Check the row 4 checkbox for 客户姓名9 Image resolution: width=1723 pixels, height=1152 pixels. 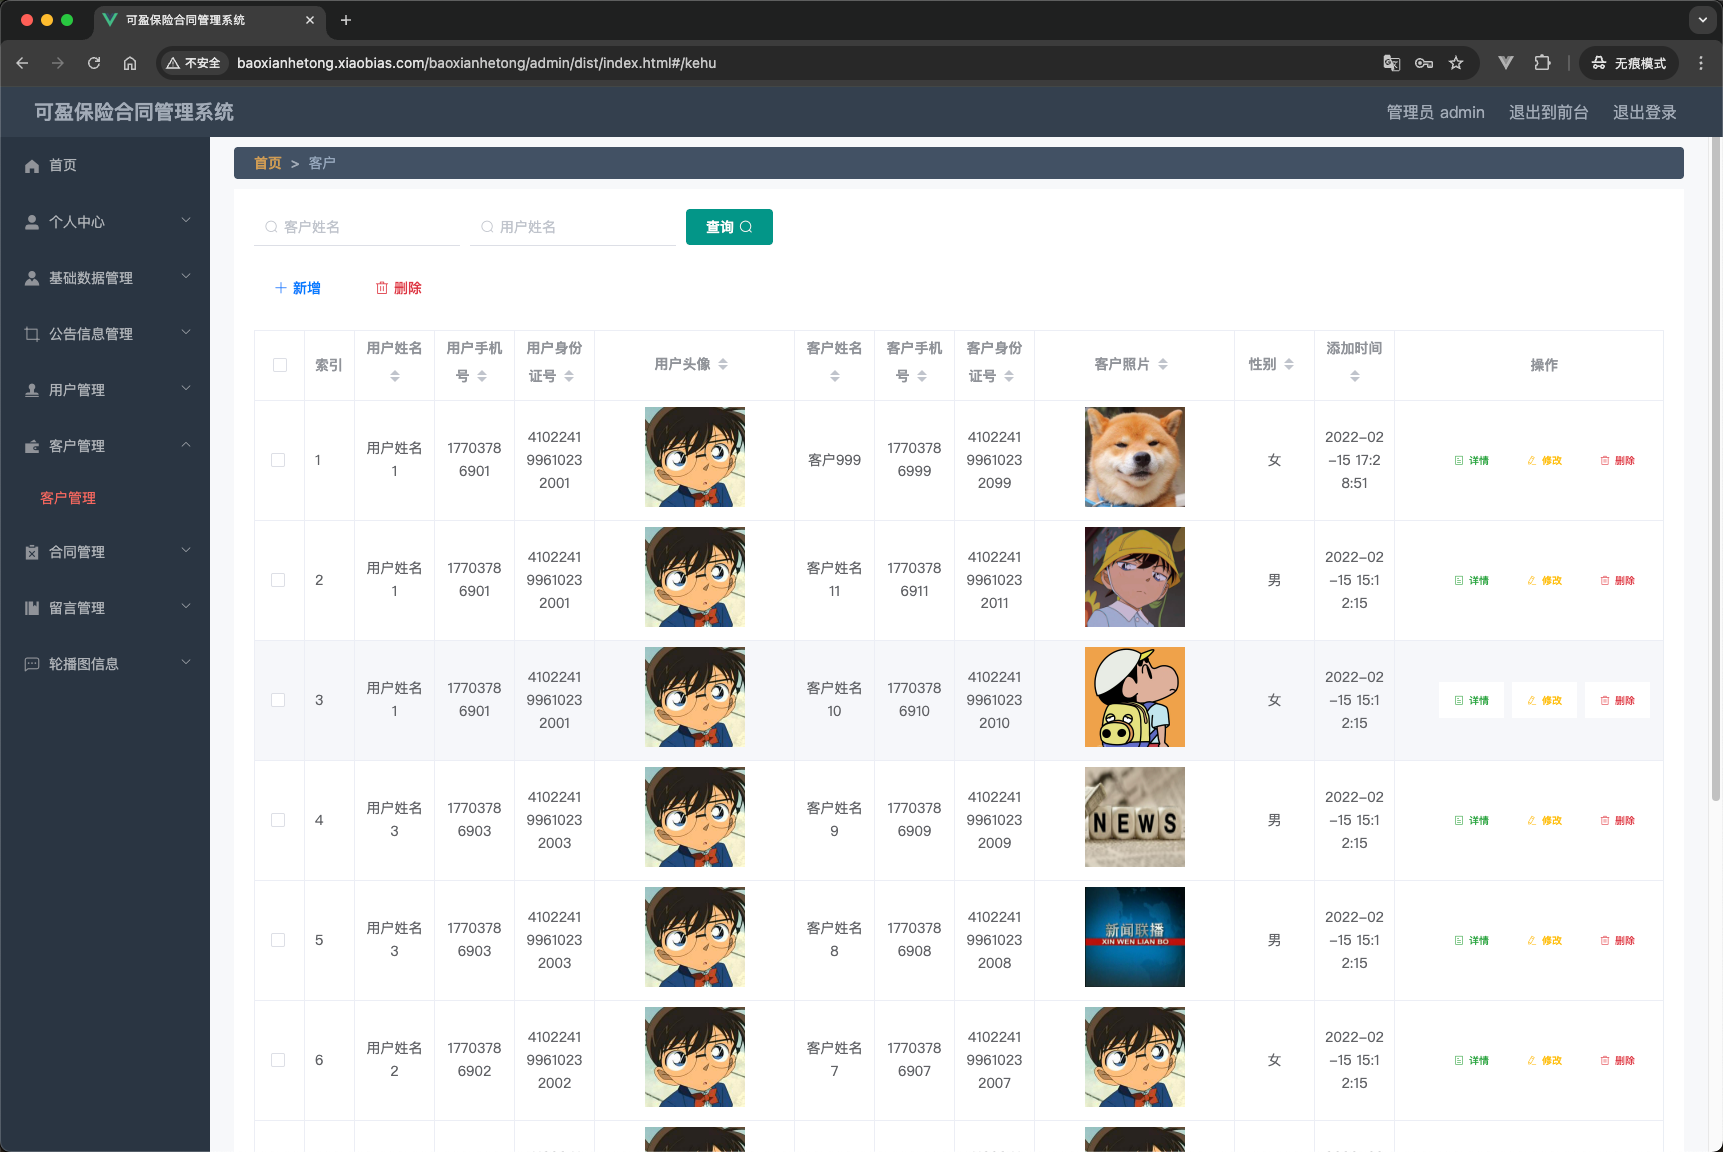pos(278,820)
